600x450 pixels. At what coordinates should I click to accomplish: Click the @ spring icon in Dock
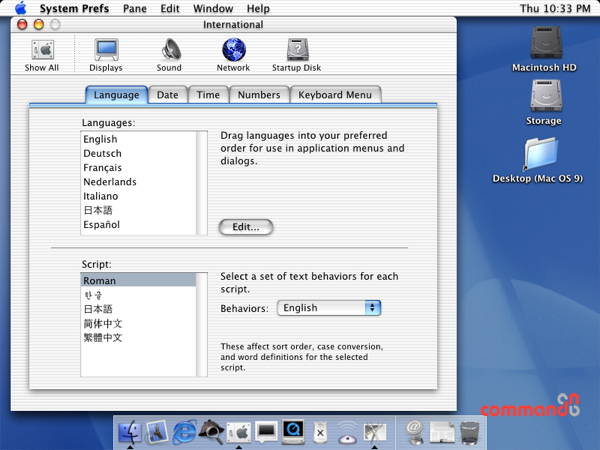pyautogui.click(x=415, y=432)
